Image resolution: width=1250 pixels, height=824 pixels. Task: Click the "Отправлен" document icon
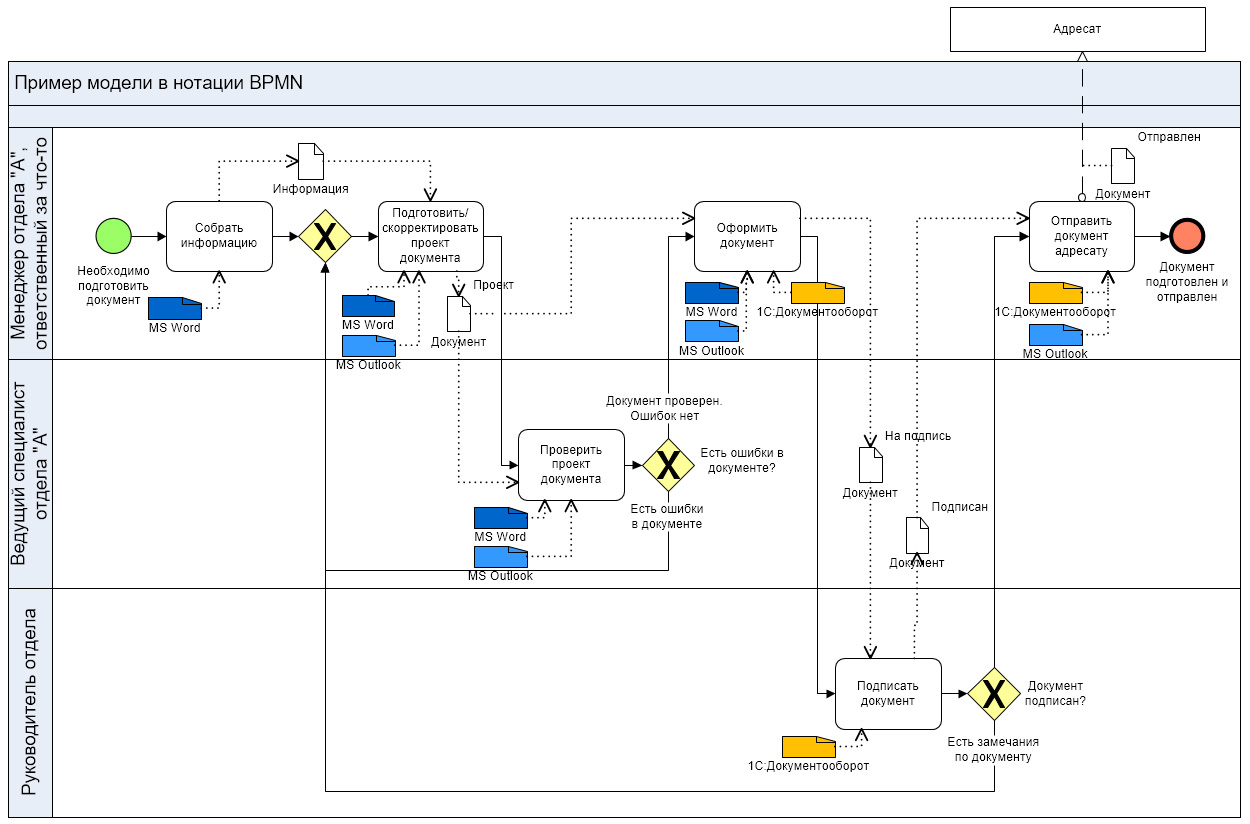(1123, 166)
